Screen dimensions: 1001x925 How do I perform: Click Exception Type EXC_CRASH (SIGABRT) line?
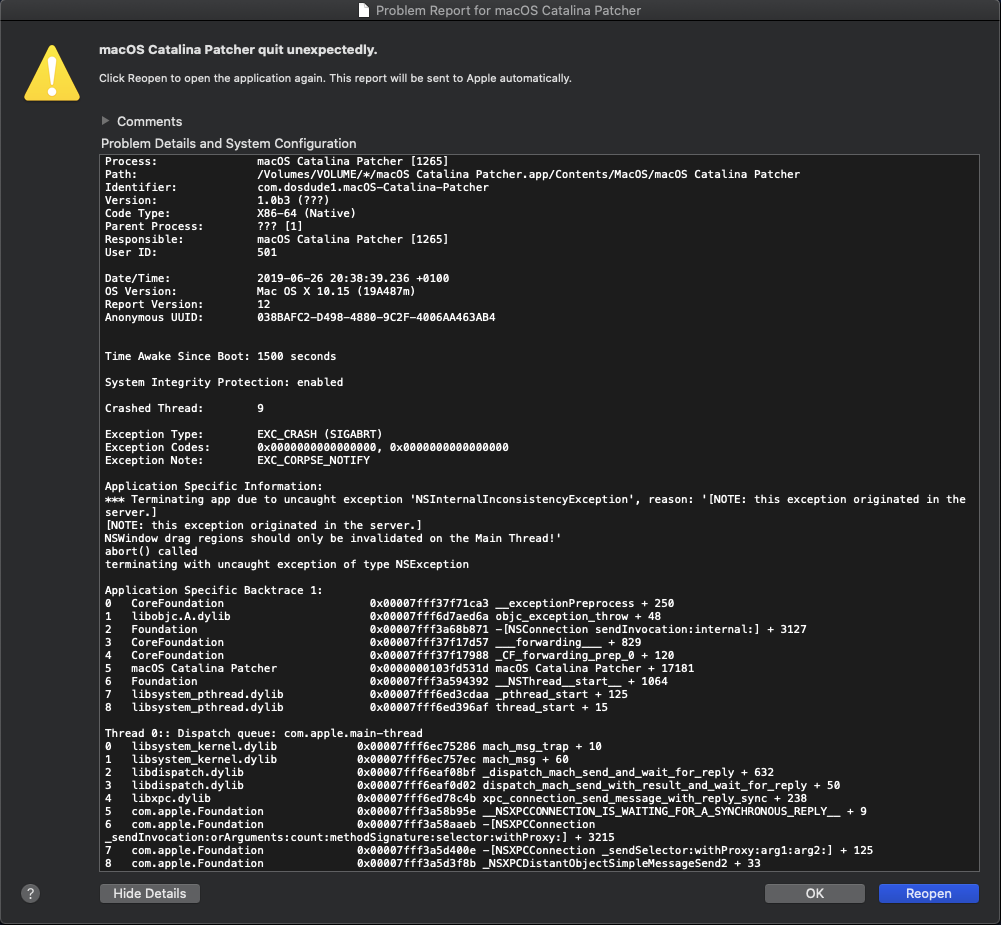[243, 434]
